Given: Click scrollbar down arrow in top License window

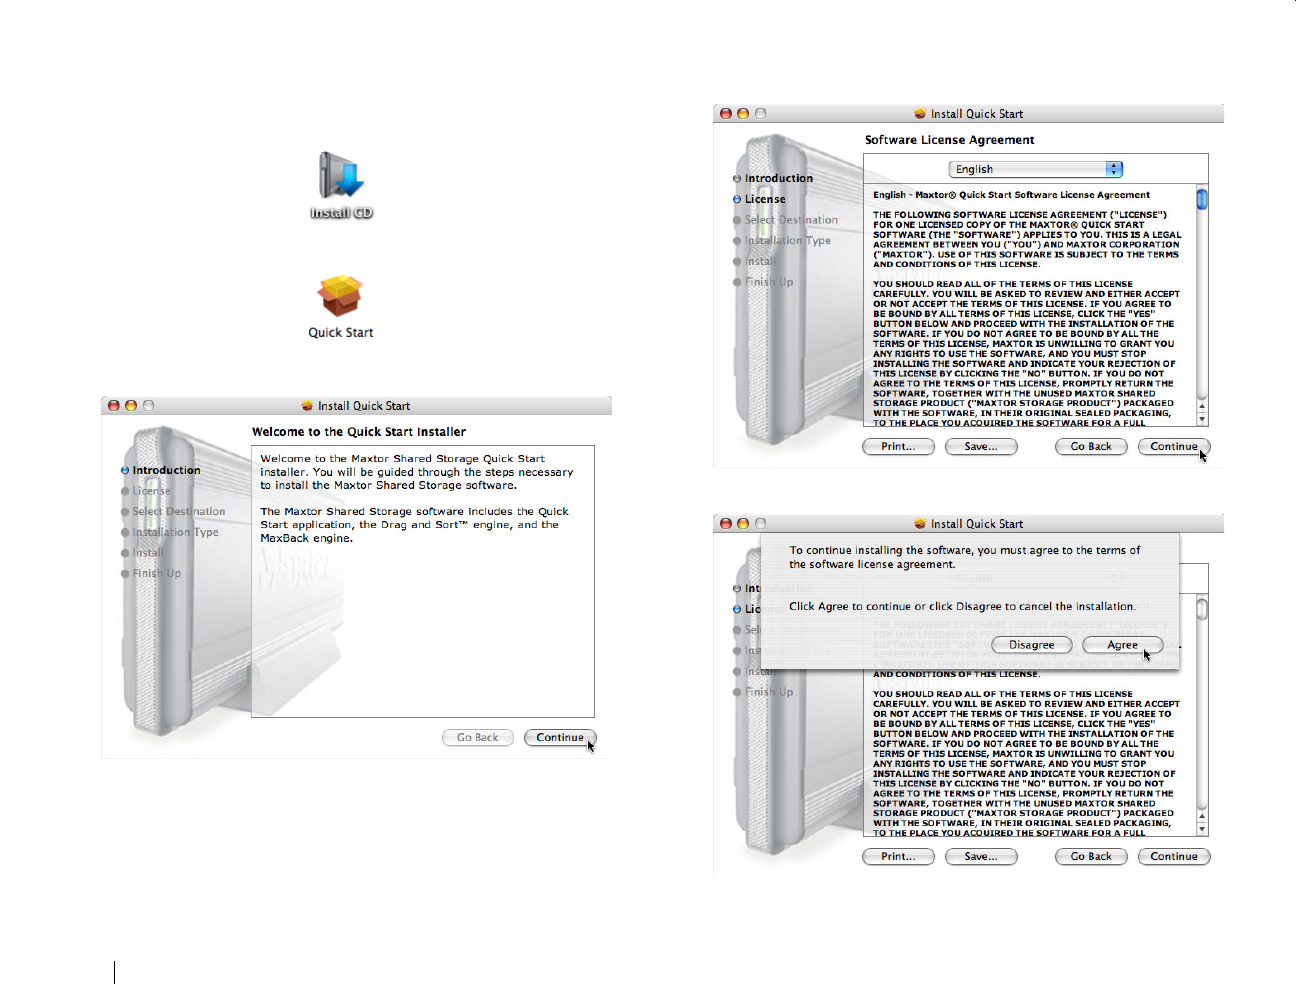Looking at the screenshot, I should point(1202,419).
